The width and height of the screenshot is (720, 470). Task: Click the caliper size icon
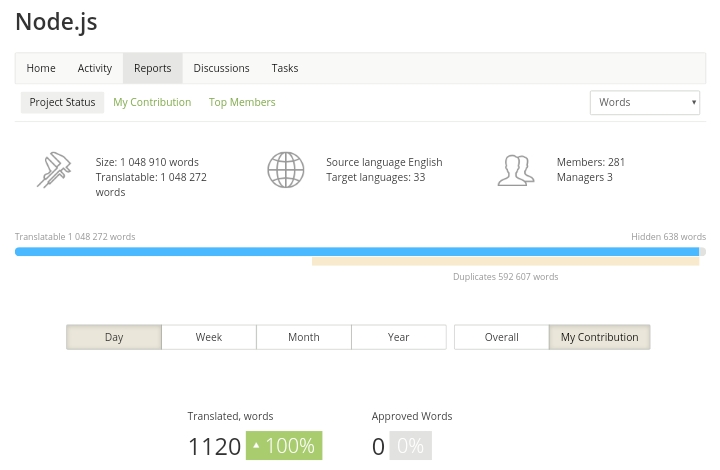click(54, 170)
